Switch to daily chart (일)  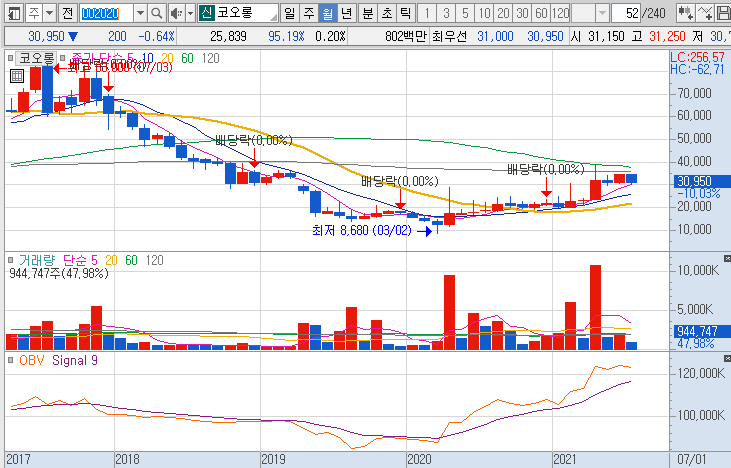[x=290, y=13]
